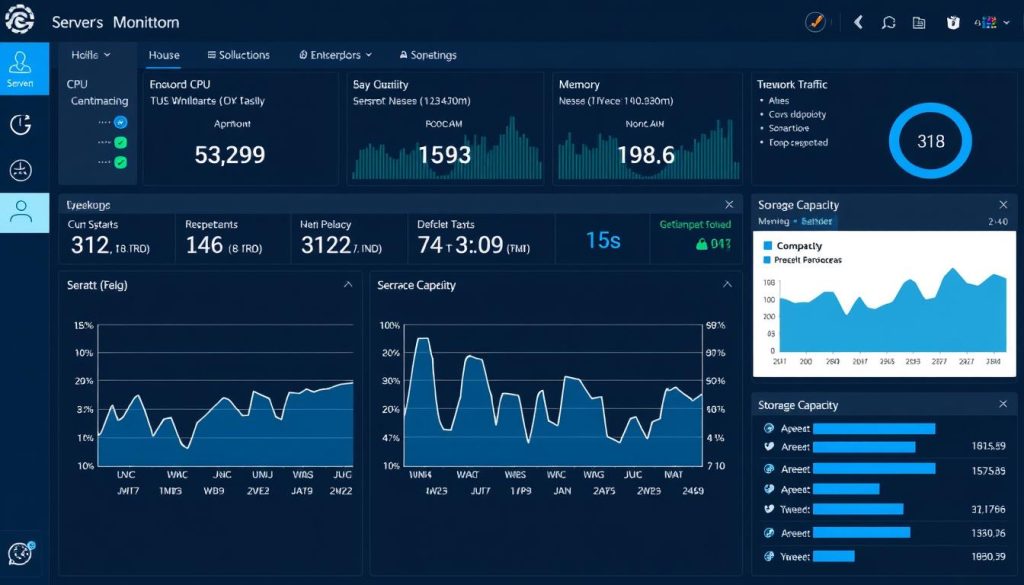
Task: Switch to the House tab
Action: tap(163, 55)
